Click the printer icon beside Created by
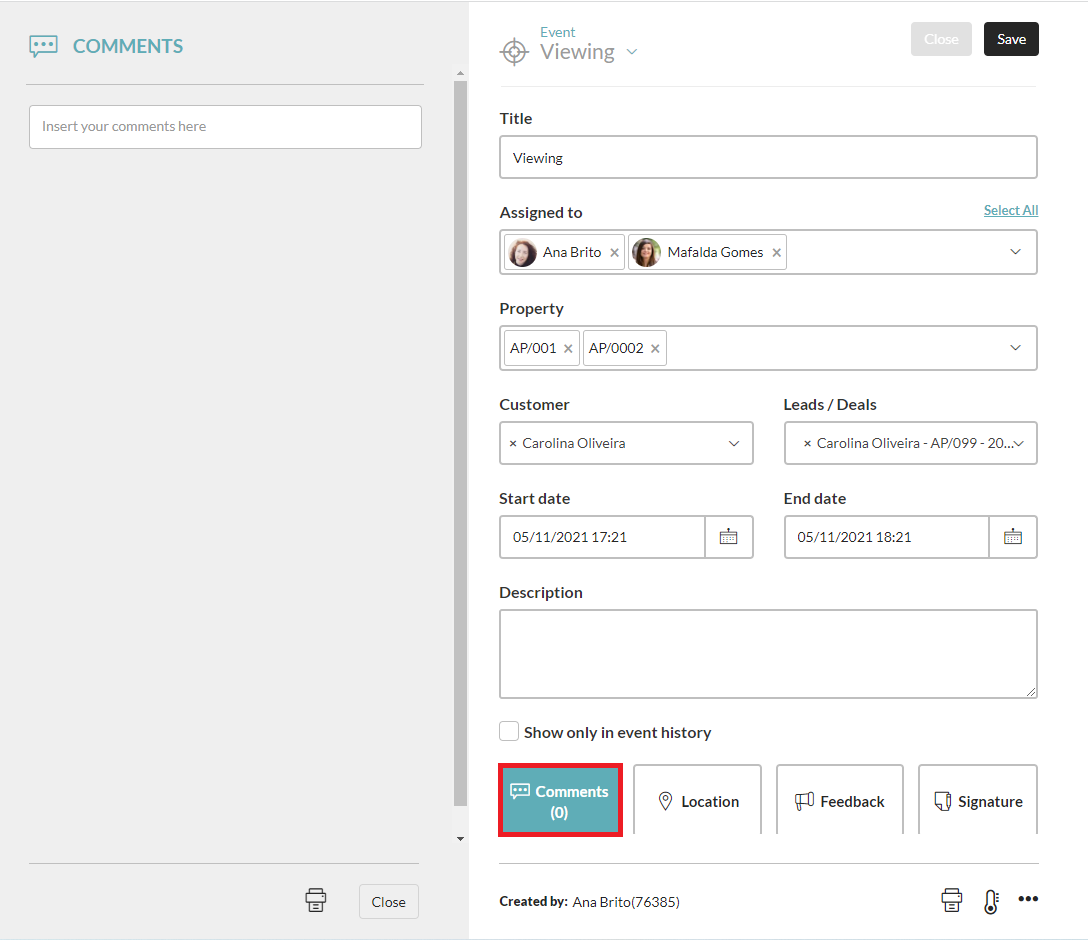 951,900
